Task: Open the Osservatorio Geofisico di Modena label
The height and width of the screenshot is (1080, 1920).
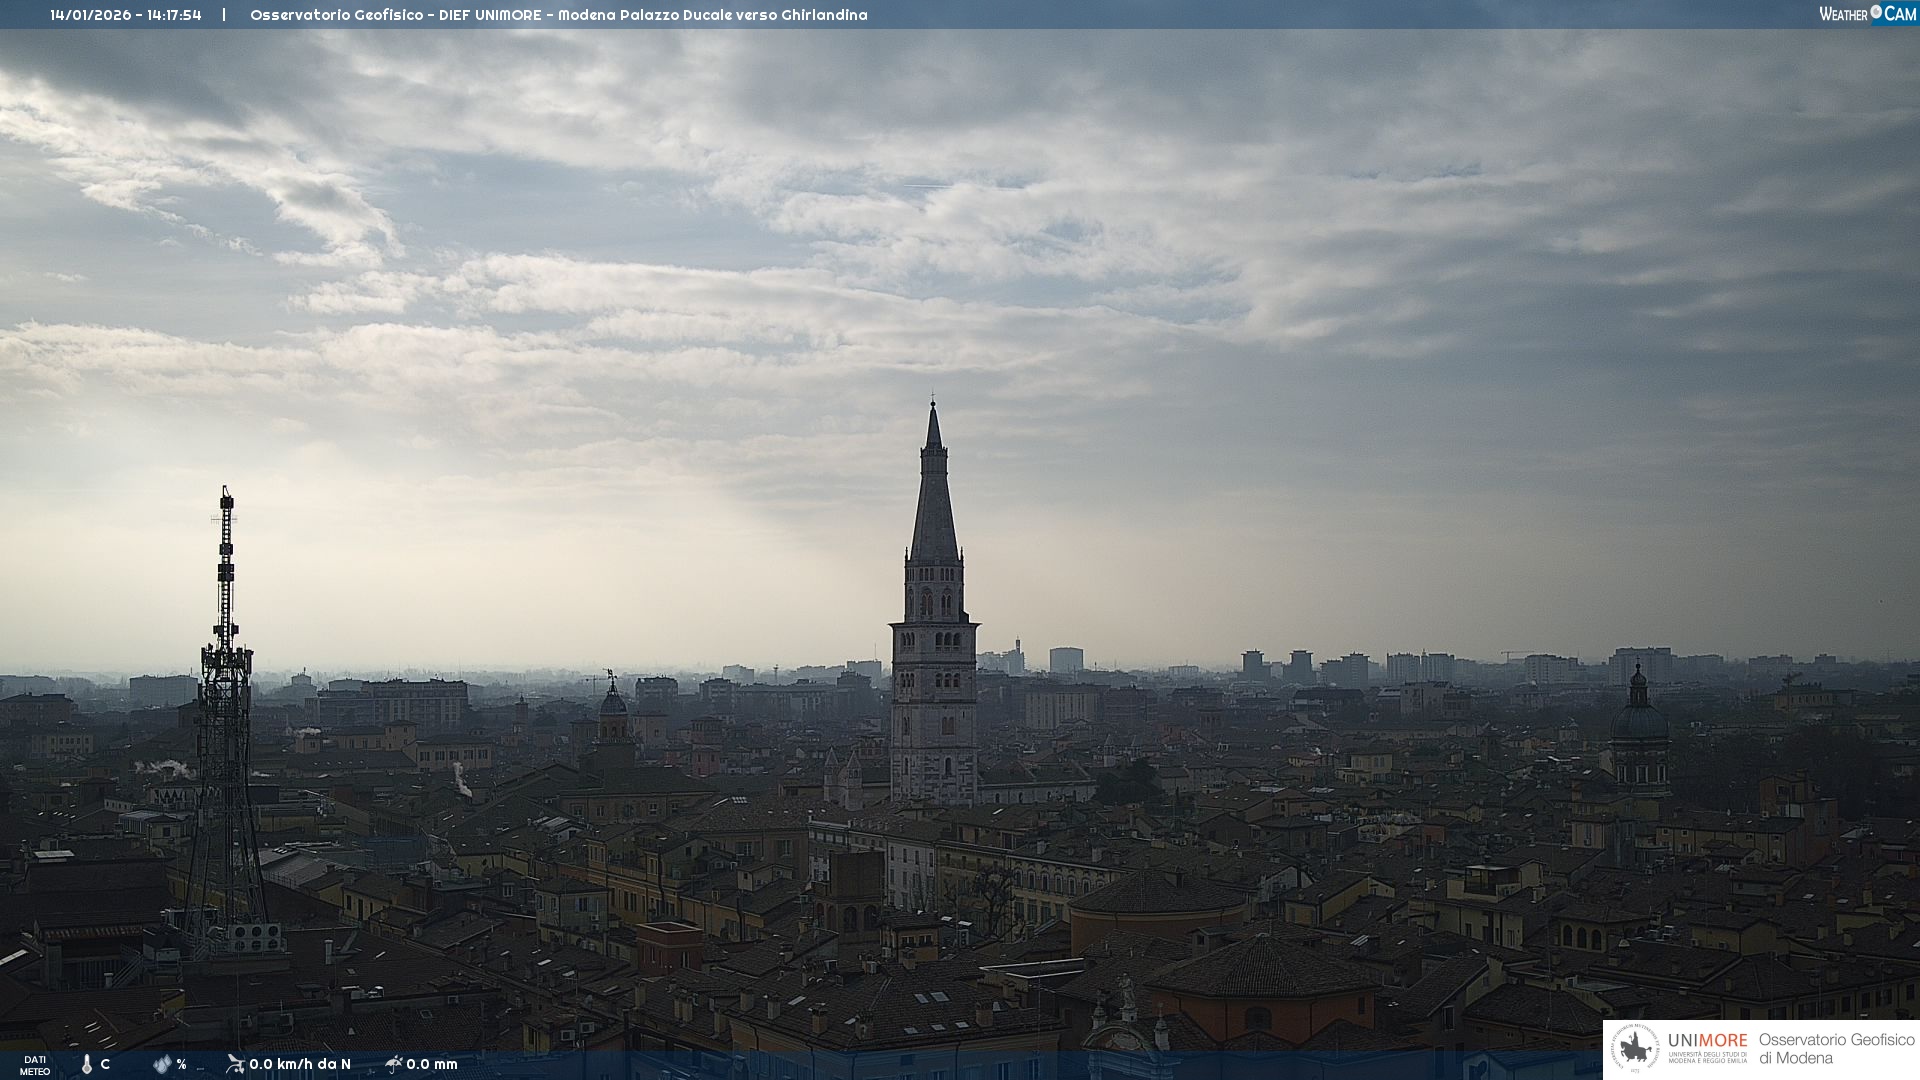Action: [x=1836, y=1049]
